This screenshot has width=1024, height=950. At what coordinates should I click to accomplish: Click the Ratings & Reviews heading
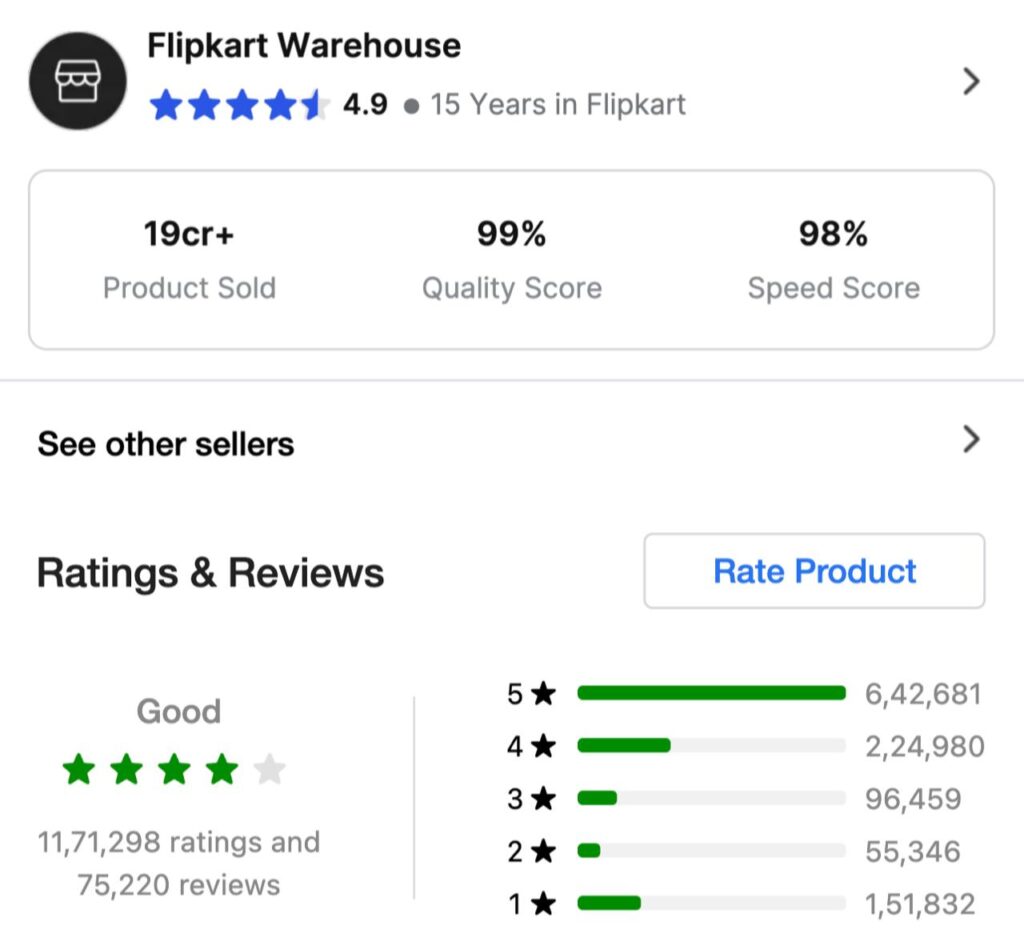pos(210,573)
